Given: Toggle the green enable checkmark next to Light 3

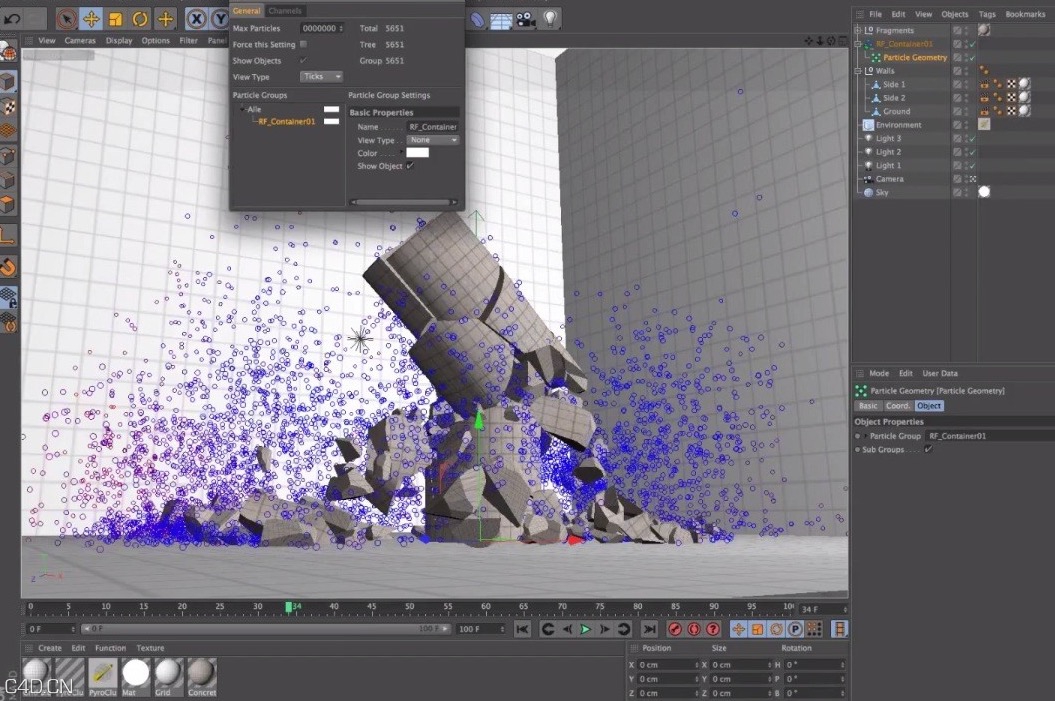Looking at the screenshot, I should click(972, 138).
